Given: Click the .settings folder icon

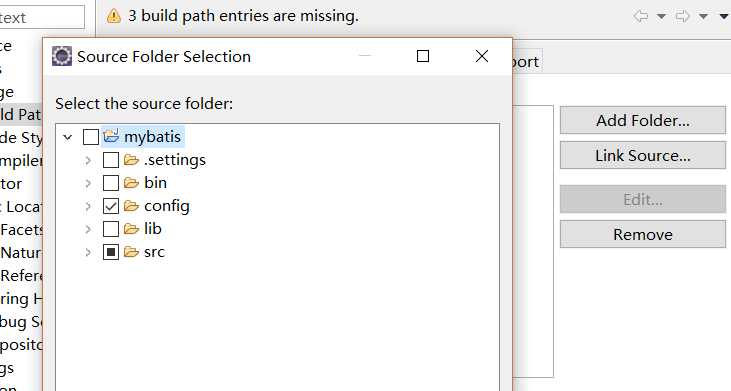Looking at the screenshot, I should click(131, 160).
